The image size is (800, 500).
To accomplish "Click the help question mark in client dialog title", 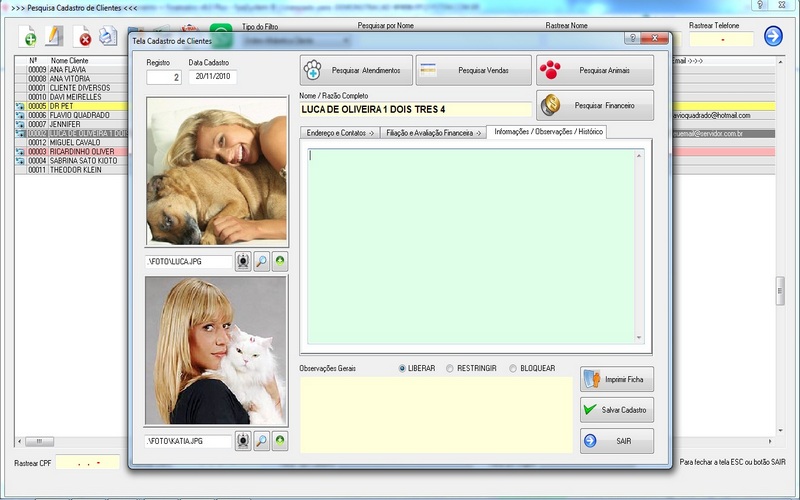I will tap(633, 38).
